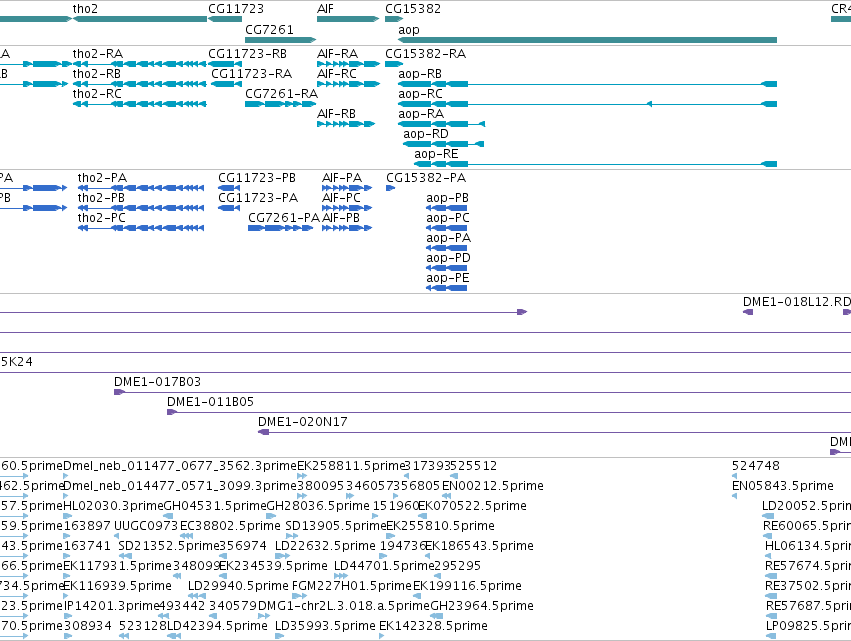Click protein tho2-PA
Image resolution: width=851 pixels, height=641 pixels.
102,178
